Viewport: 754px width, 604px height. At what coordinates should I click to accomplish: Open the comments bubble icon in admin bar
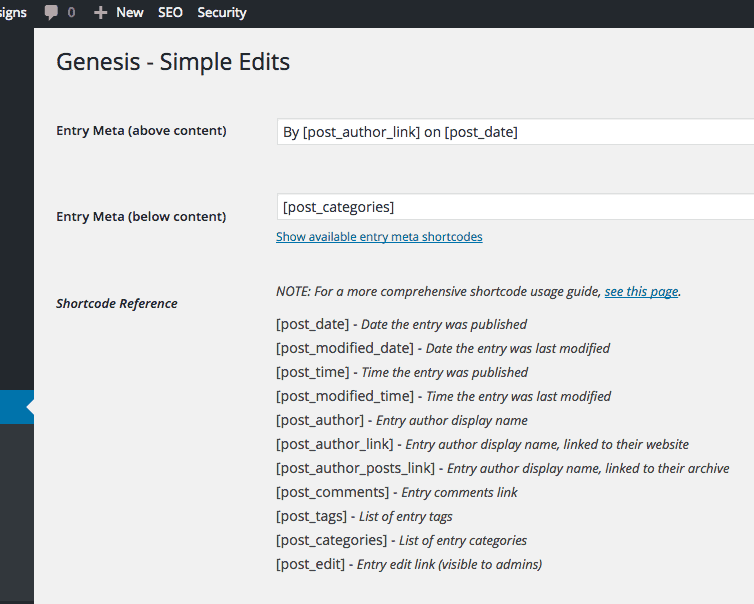(x=51, y=13)
